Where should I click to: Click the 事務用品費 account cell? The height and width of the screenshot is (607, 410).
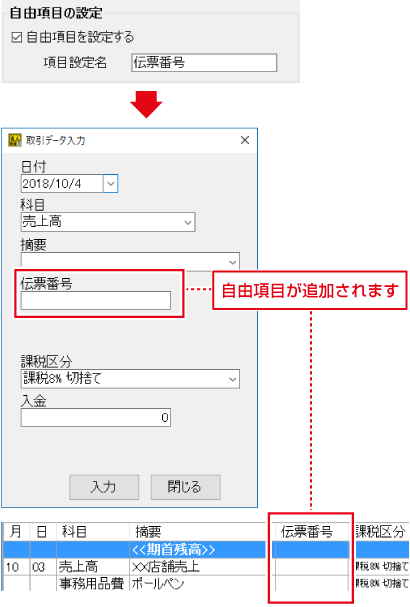point(91,583)
